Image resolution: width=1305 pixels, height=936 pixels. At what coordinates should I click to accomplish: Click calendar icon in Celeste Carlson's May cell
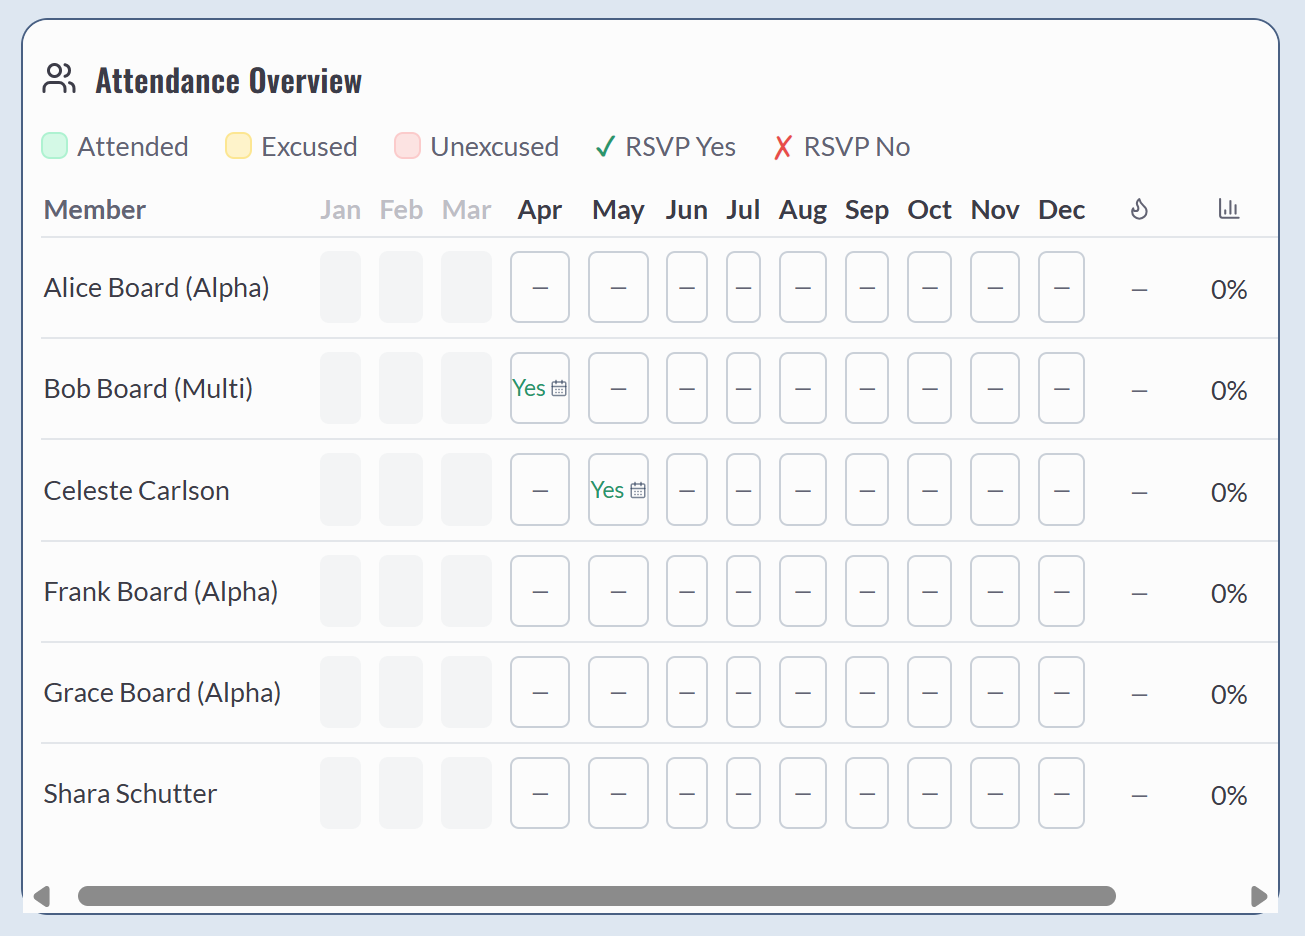coord(638,490)
